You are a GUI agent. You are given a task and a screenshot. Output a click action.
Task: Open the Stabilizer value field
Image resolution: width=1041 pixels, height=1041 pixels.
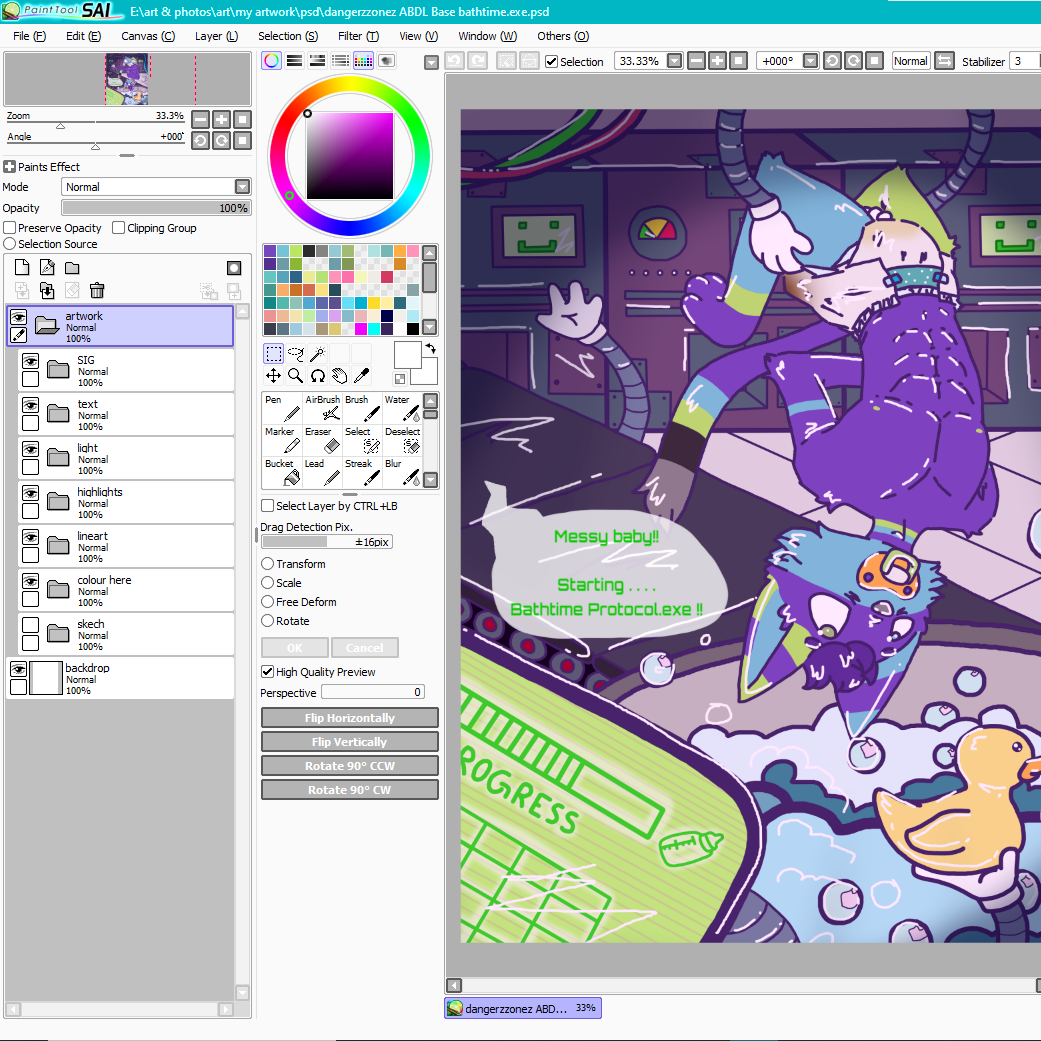pyautogui.click(x=1024, y=61)
